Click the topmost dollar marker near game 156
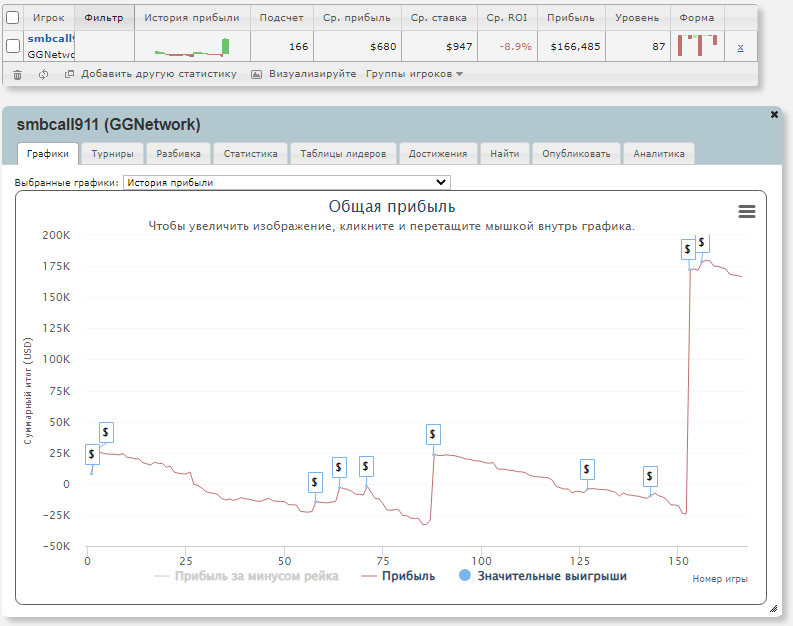 point(702,243)
